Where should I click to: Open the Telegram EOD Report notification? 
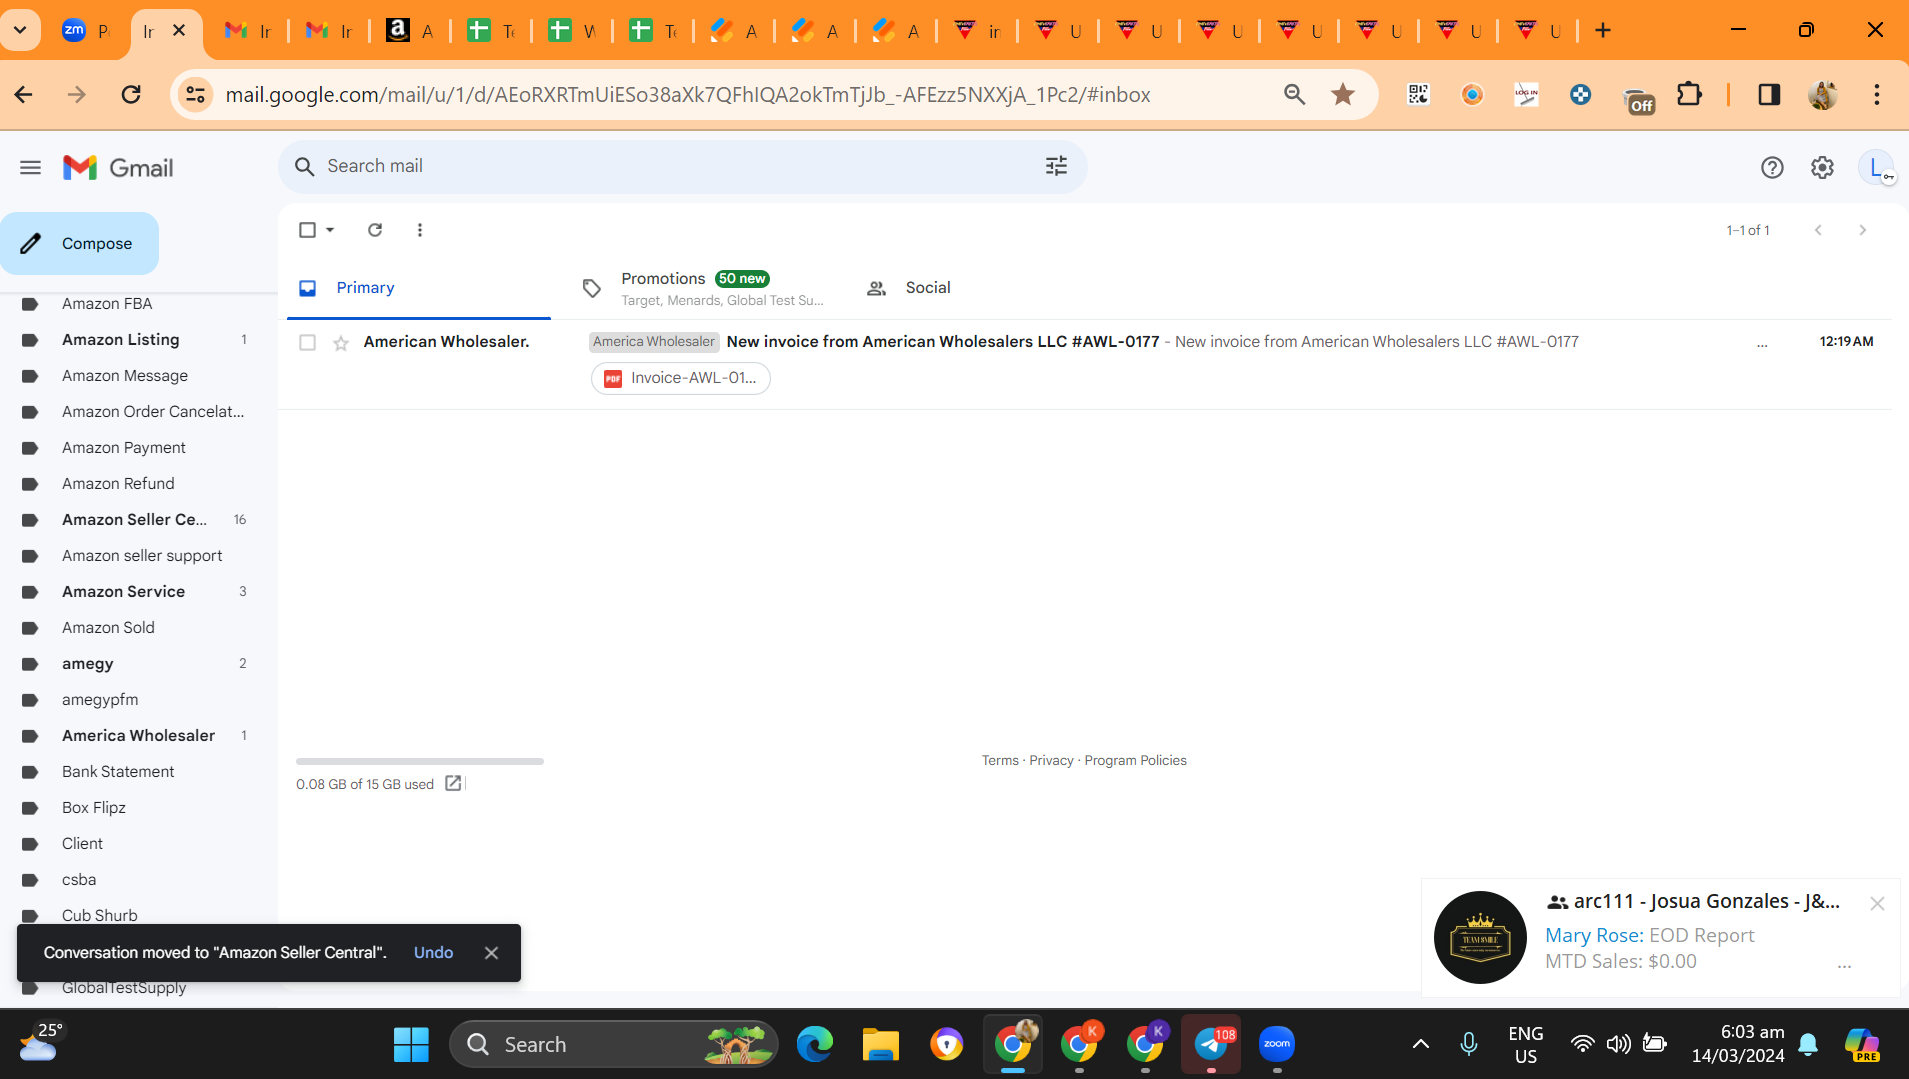[1660, 937]
